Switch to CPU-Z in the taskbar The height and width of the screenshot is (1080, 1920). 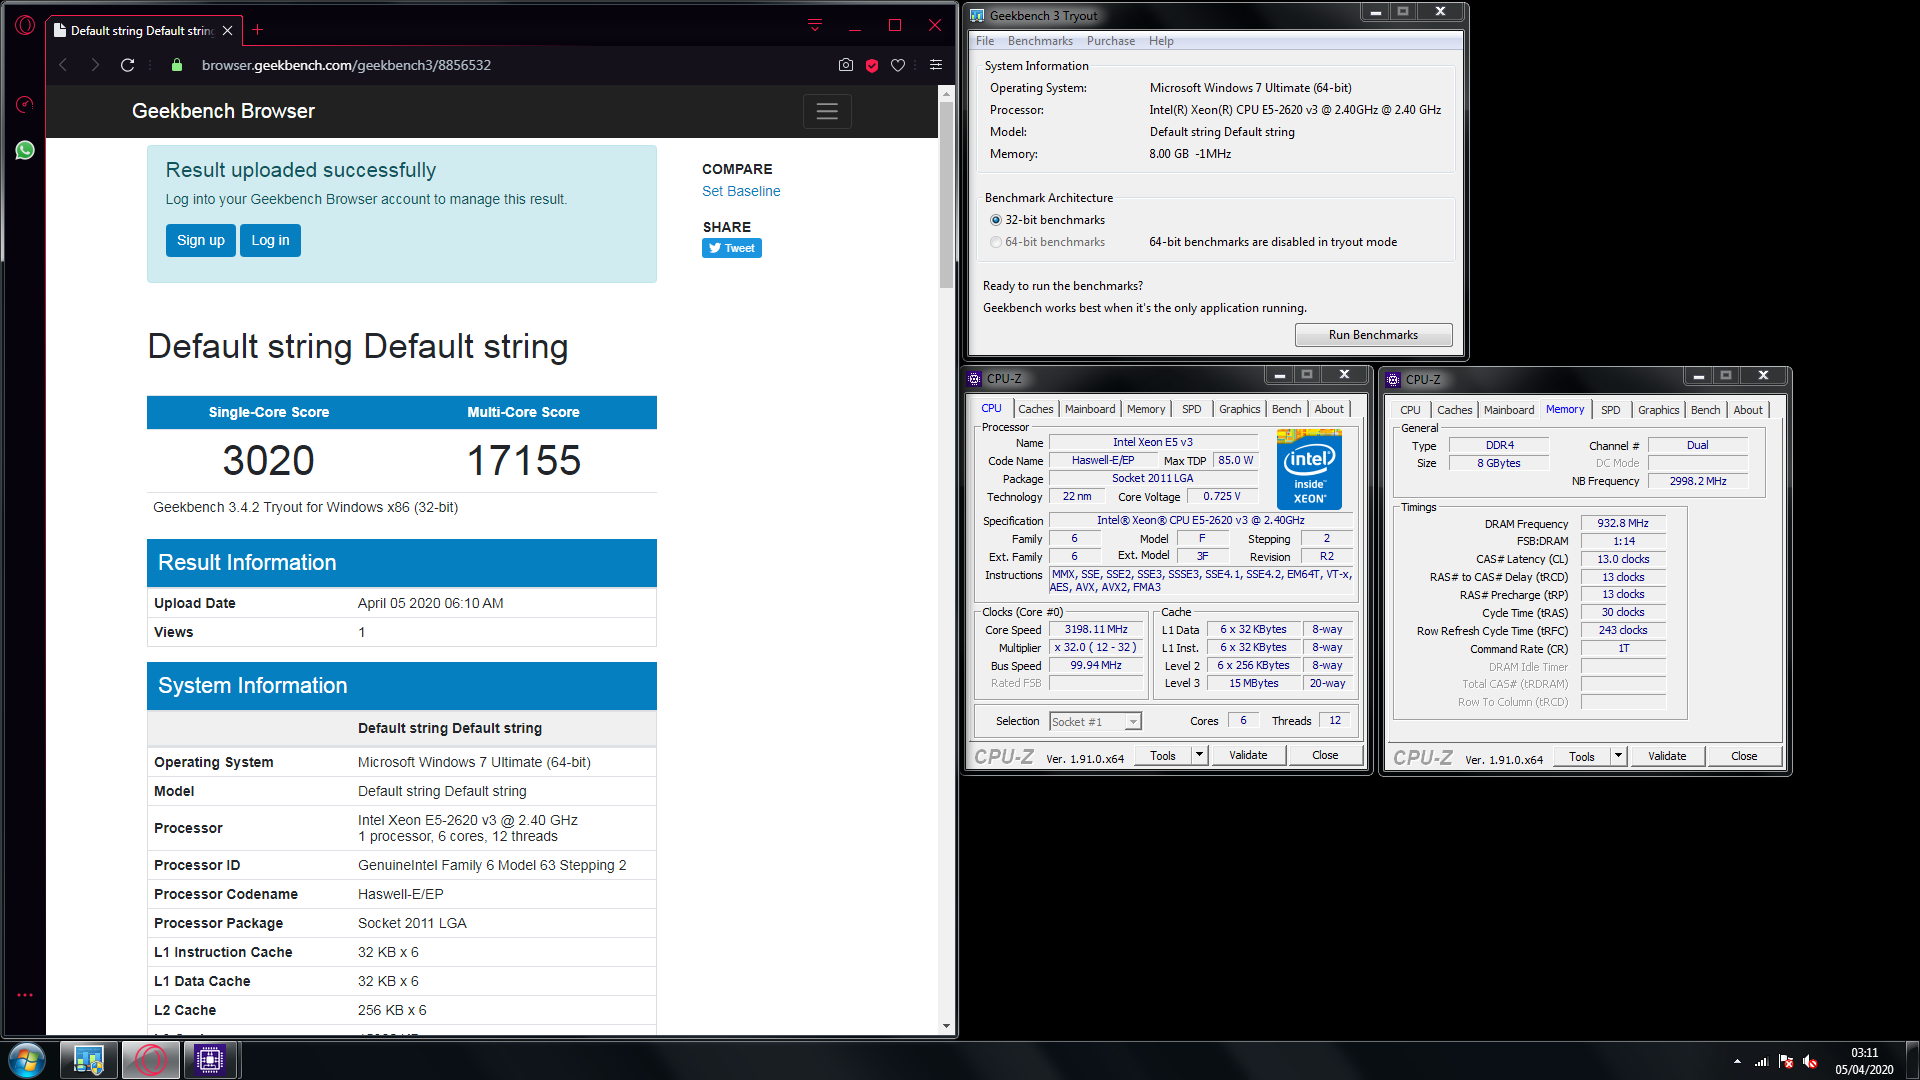coord(210,1060)
